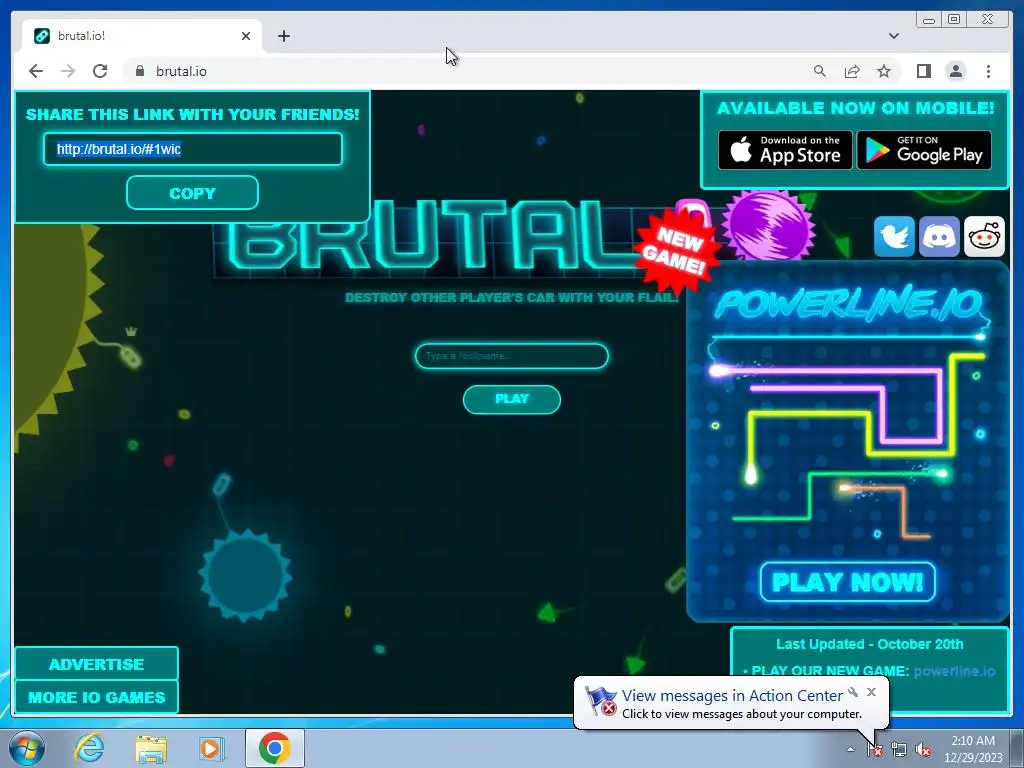
Task: Click the ADVERTISE button
Action: 97,664
